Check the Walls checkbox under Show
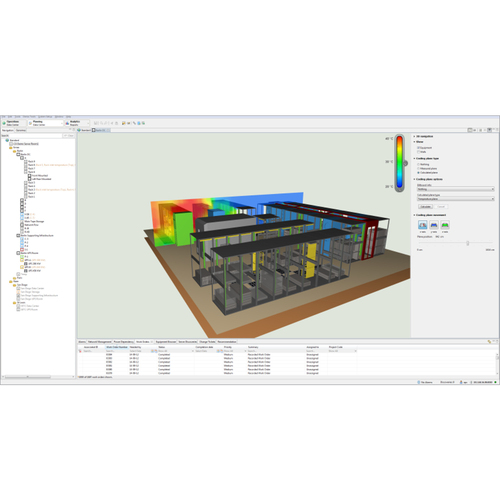The image size is (500, 500). pos(418,152)
